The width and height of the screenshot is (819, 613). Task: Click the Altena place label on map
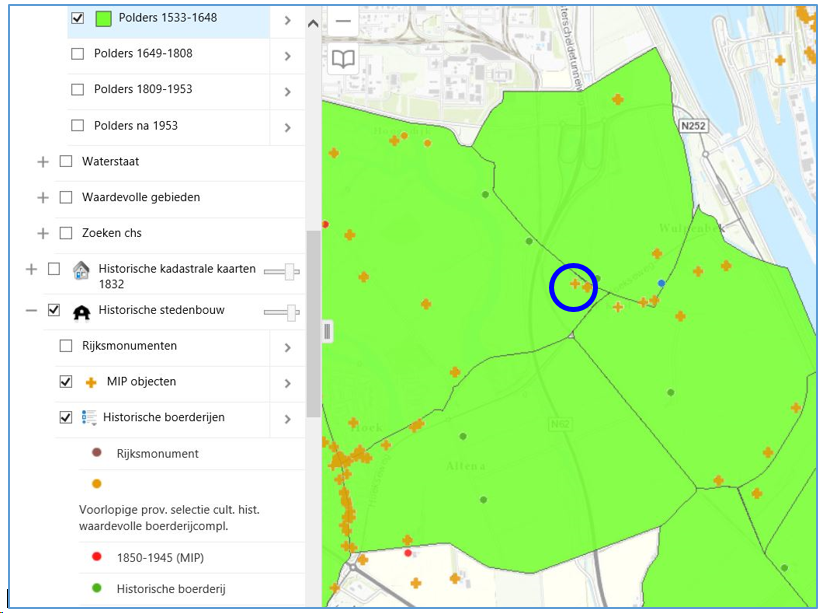465,466
